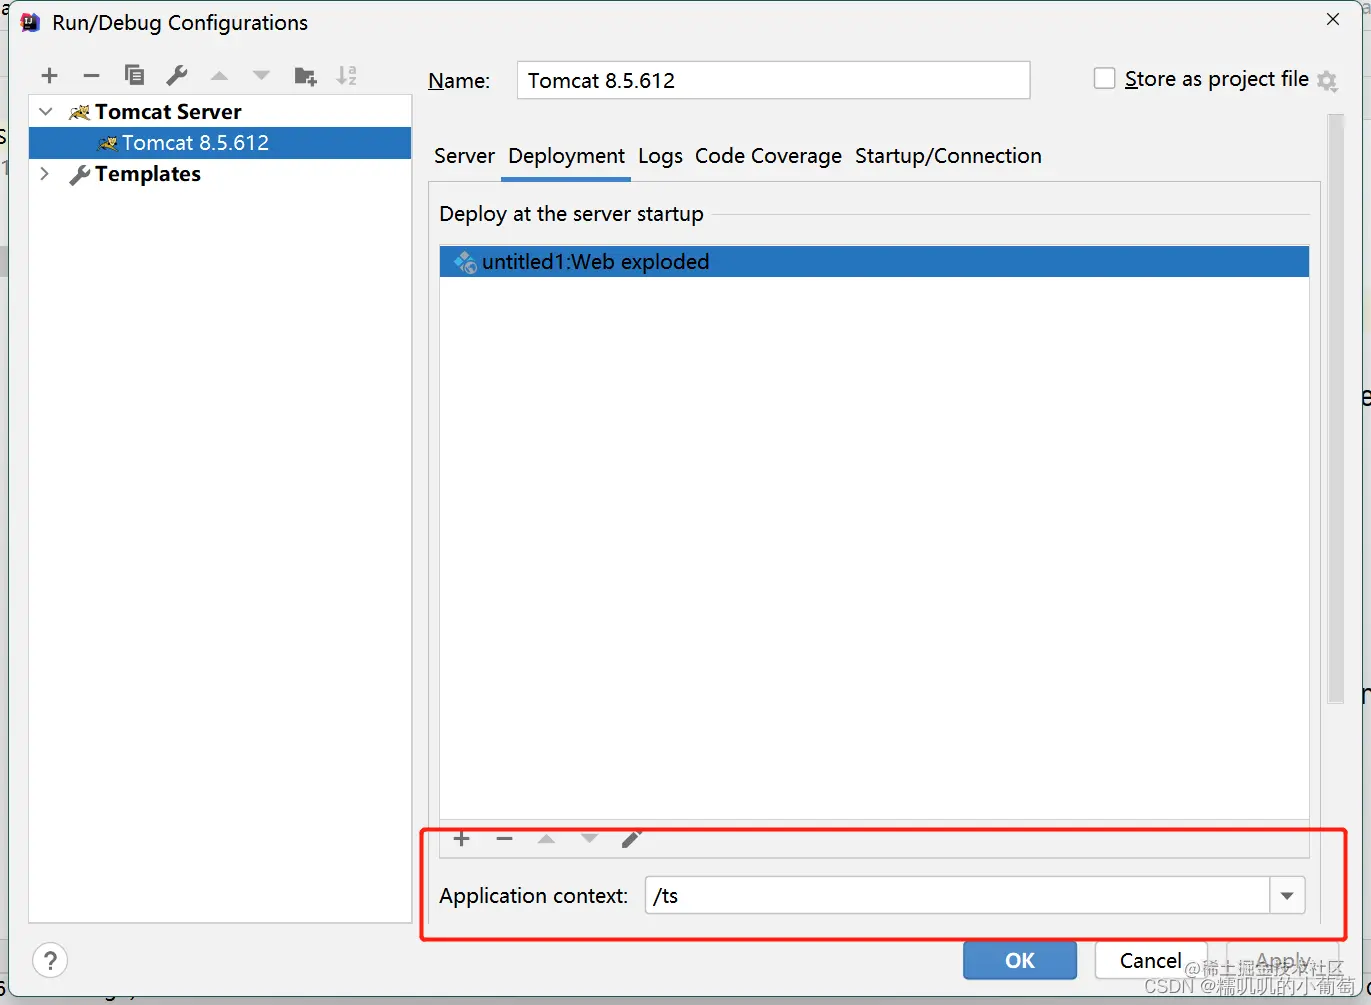Switch to the Server tab
This screenshot has height=1005, width=1371.
(464, 156)
